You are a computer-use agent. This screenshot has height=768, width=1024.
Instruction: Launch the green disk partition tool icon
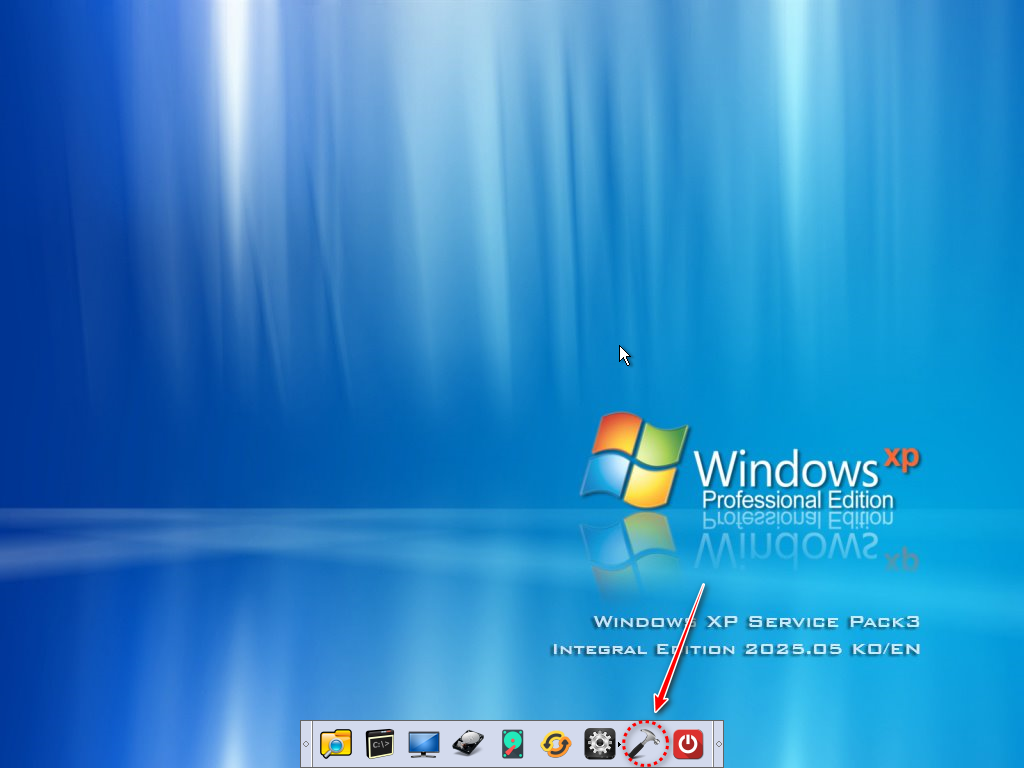512,744
